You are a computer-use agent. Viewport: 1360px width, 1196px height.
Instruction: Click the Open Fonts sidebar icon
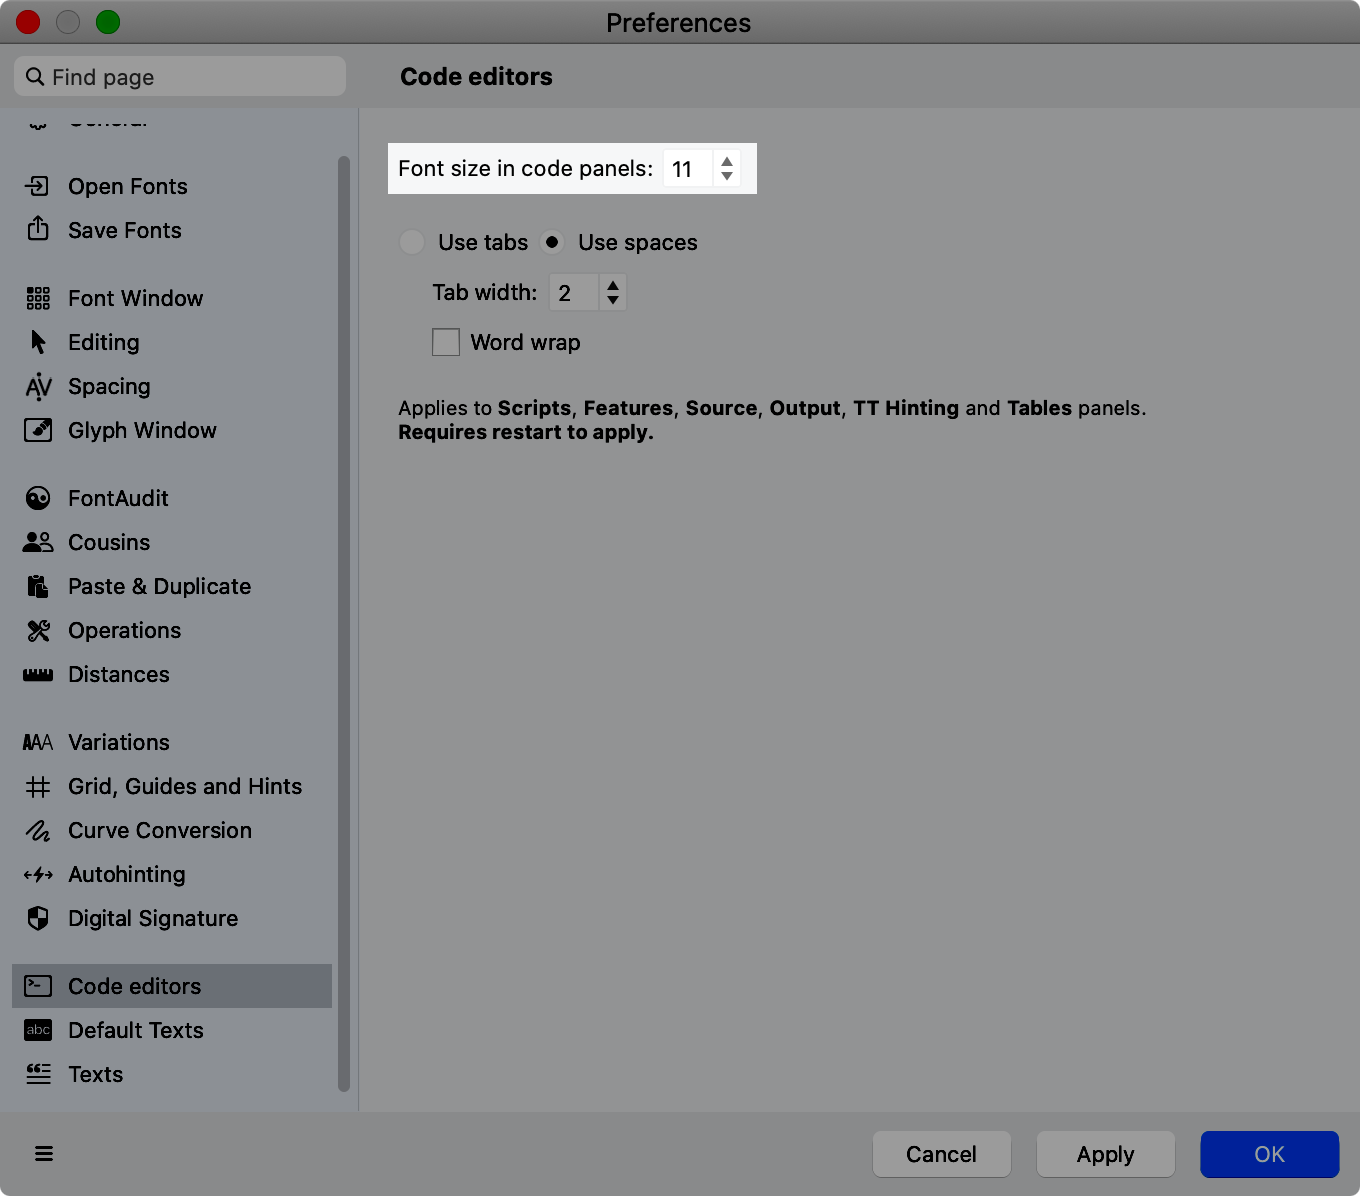37,186
